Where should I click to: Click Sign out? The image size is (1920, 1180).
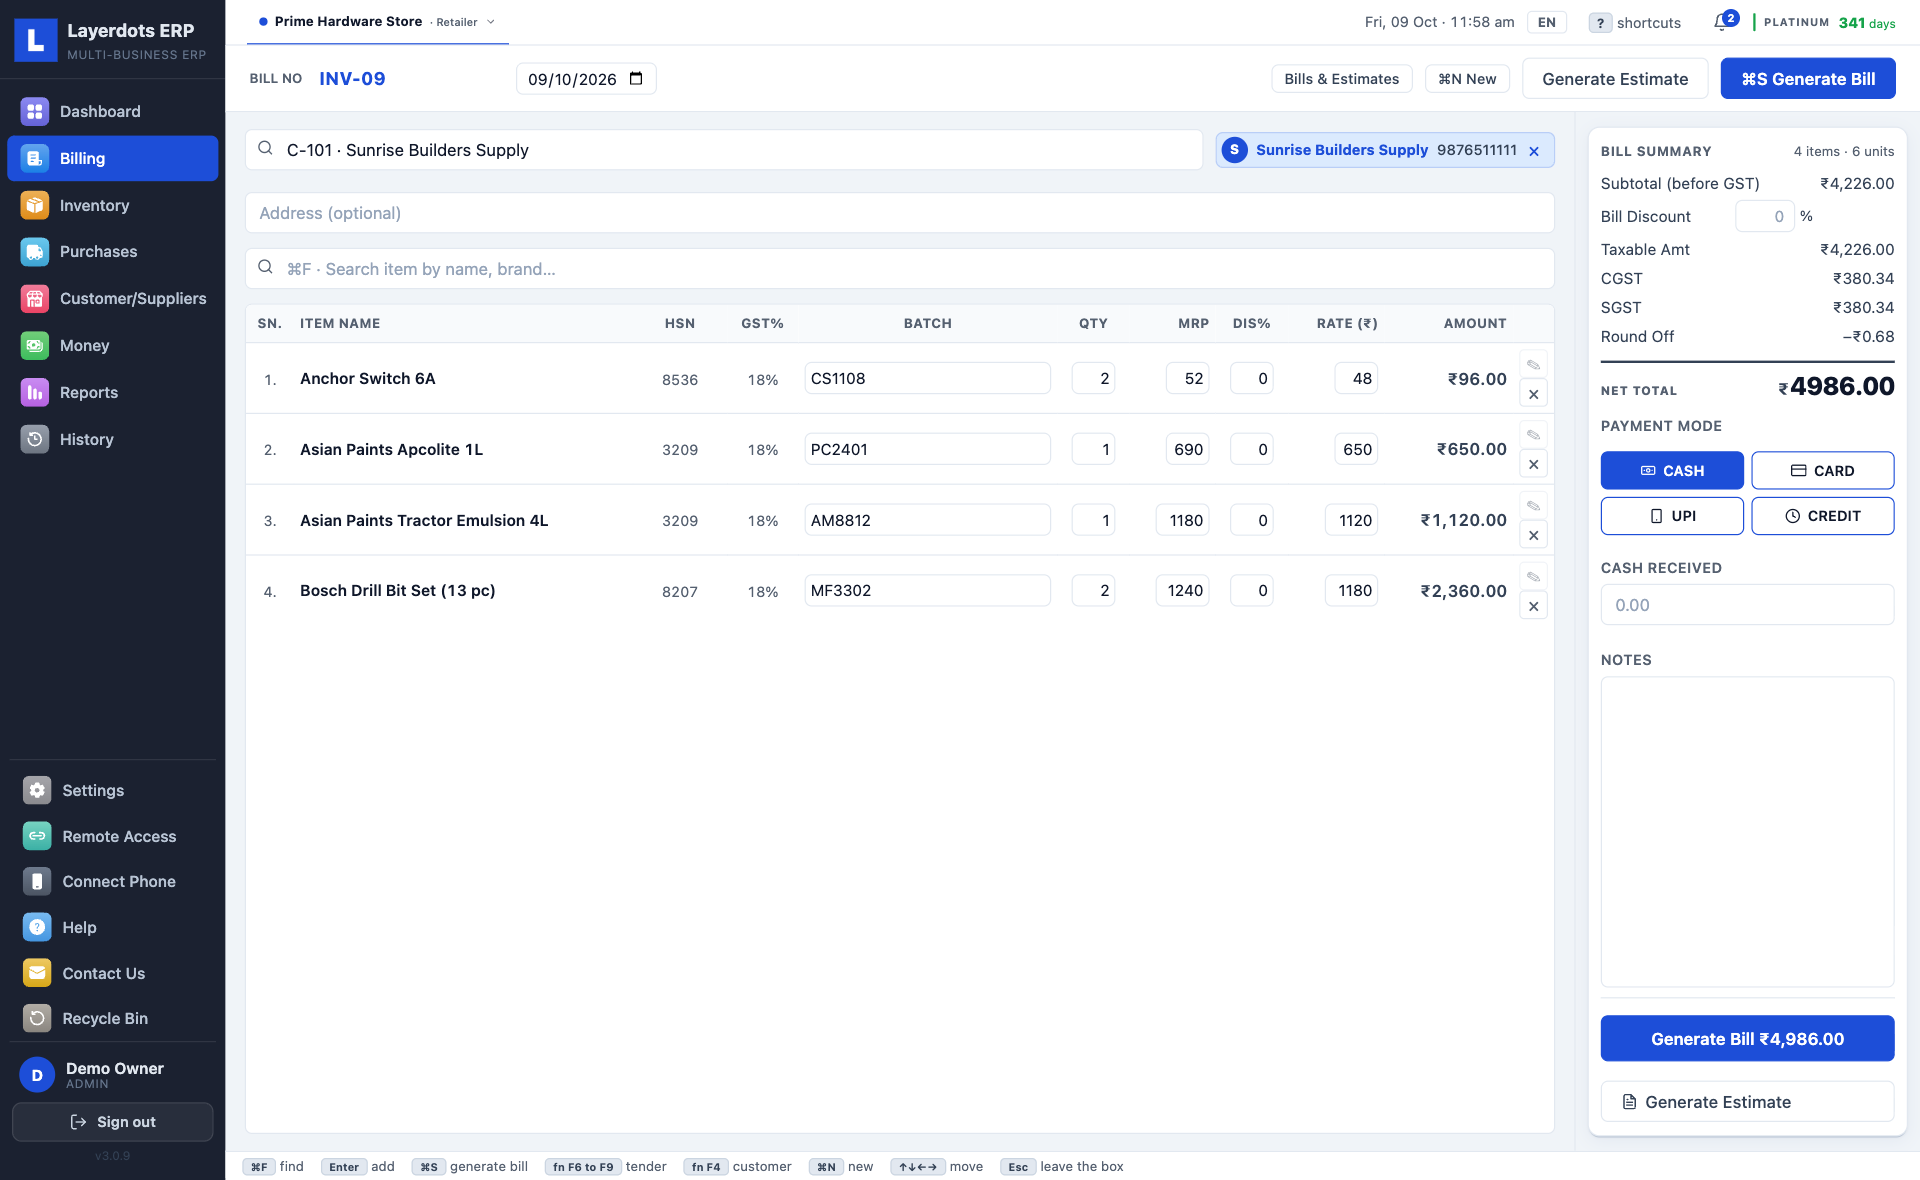tap(112, 1122)
